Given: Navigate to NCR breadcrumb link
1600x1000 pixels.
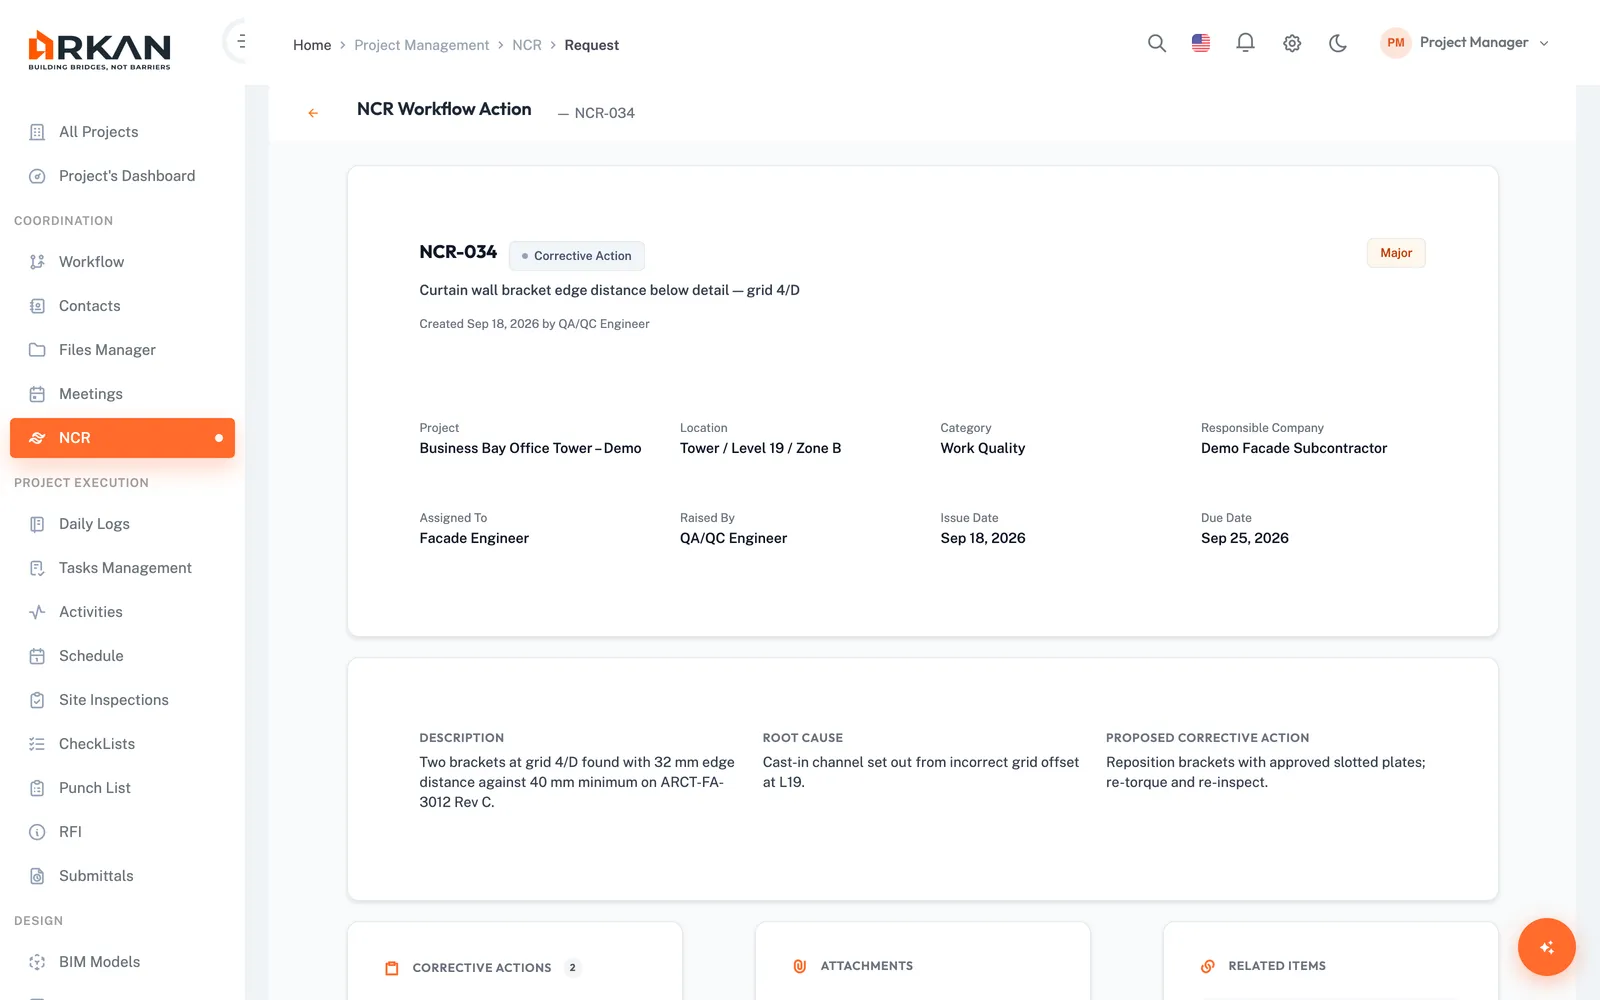Looking at the screenshot, I should pyautogui.click(x=527, y=45).
